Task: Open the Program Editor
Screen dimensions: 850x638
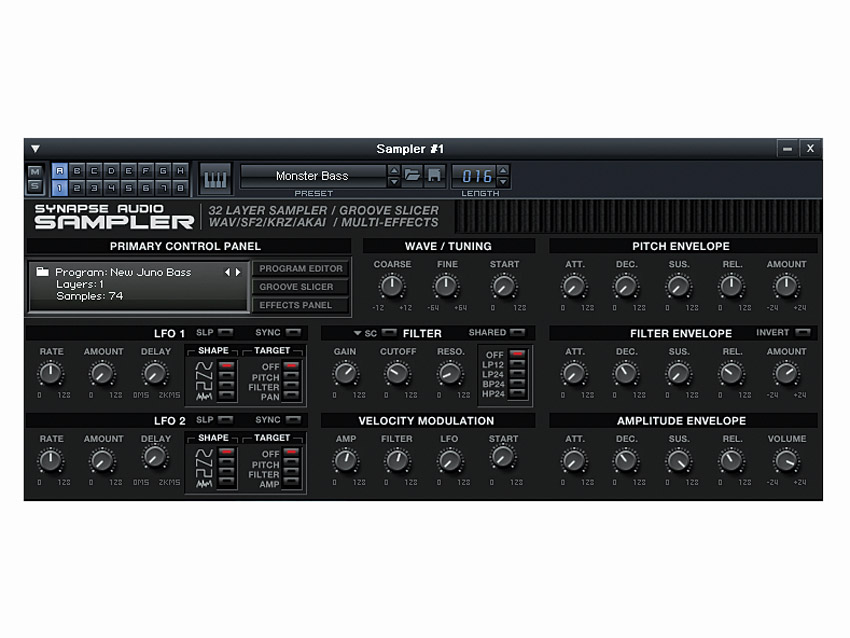Action: pyautogui.click(x=300, y=268)
